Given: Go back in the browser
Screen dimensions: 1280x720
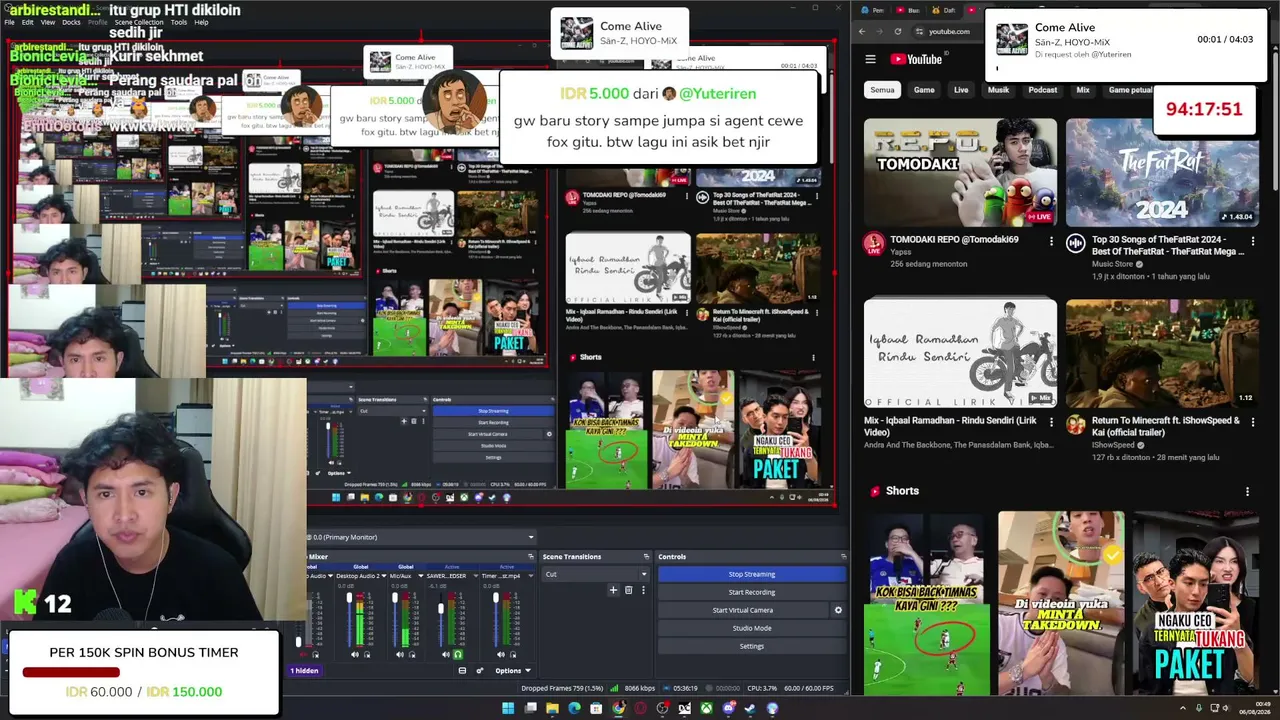Looking at the screenshot, I should click(x=862, y=31).
